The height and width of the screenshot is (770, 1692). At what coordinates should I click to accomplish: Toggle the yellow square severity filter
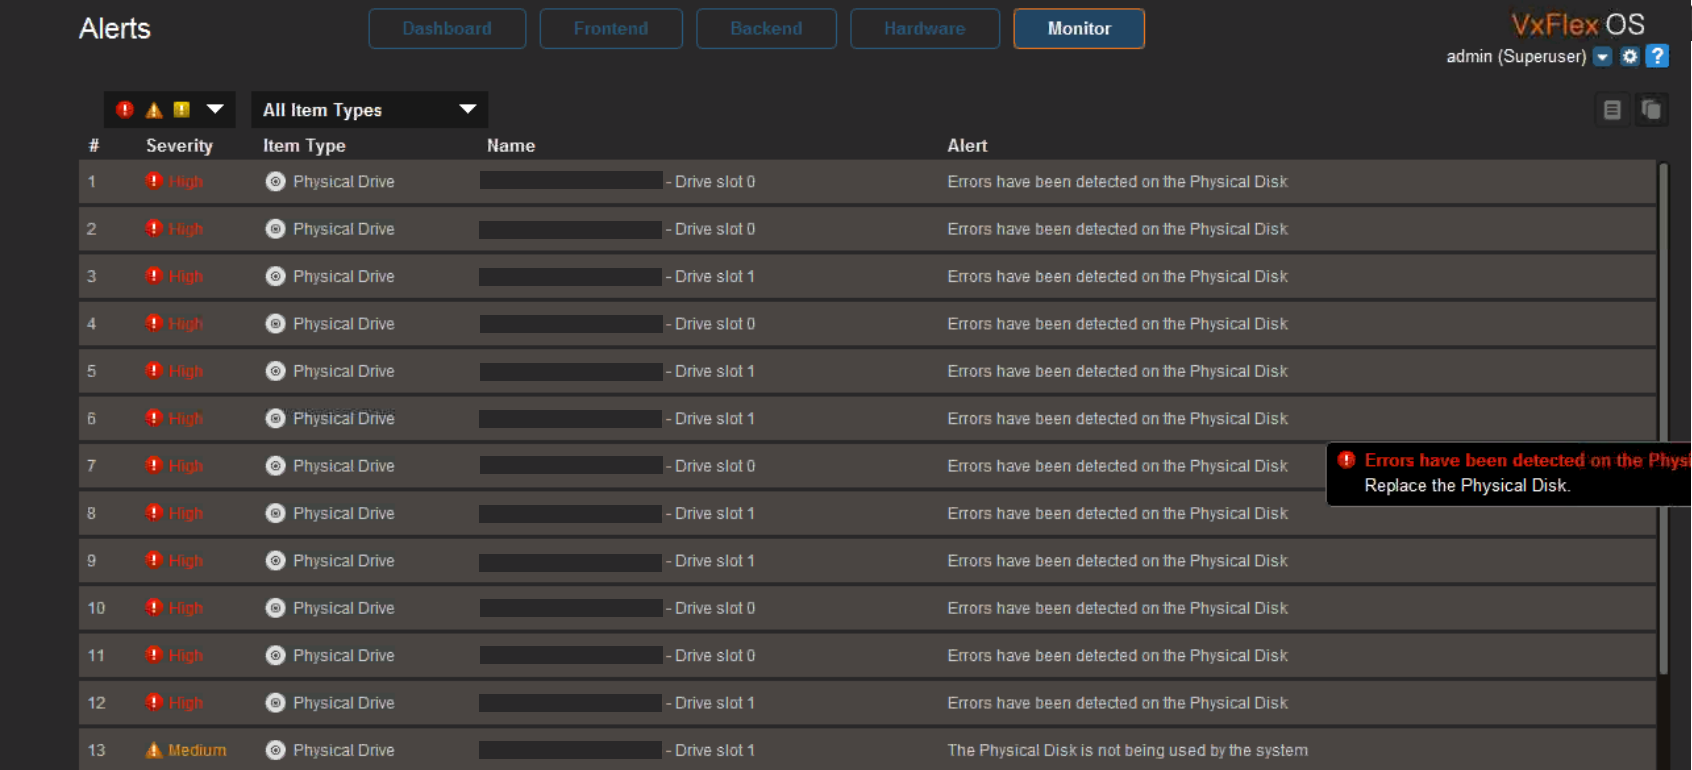click(x=182, y=110)
